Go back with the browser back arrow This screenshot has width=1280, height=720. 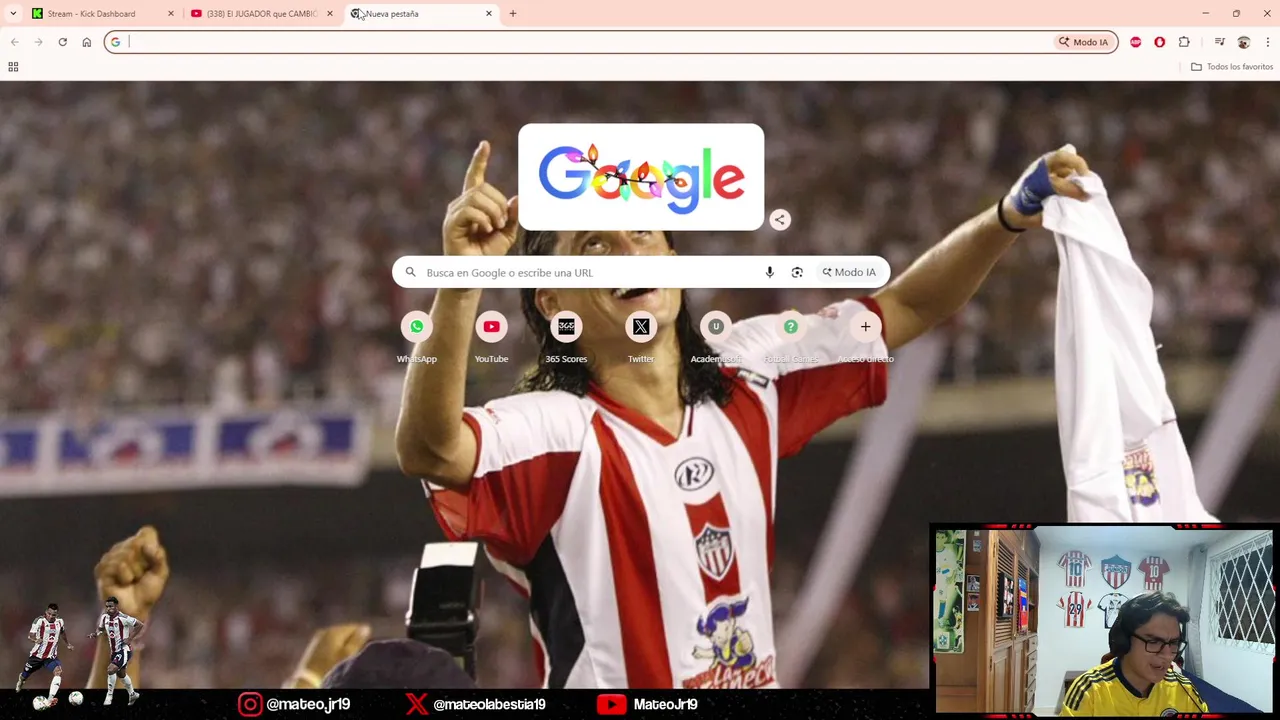[15, 42]
